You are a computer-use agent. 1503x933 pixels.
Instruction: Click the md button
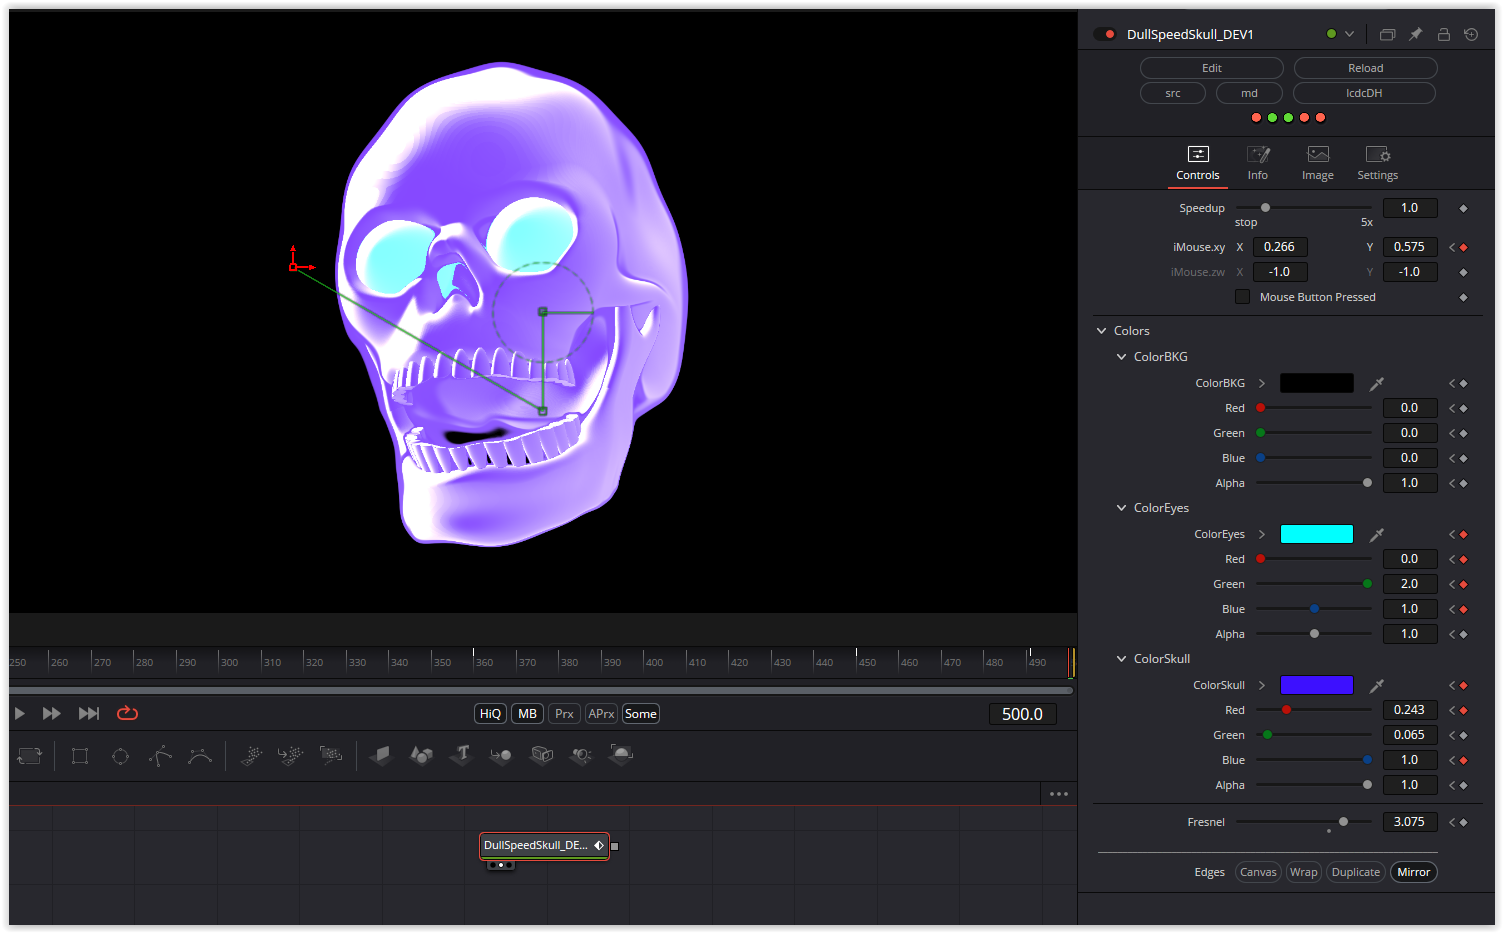[1249, 93]
